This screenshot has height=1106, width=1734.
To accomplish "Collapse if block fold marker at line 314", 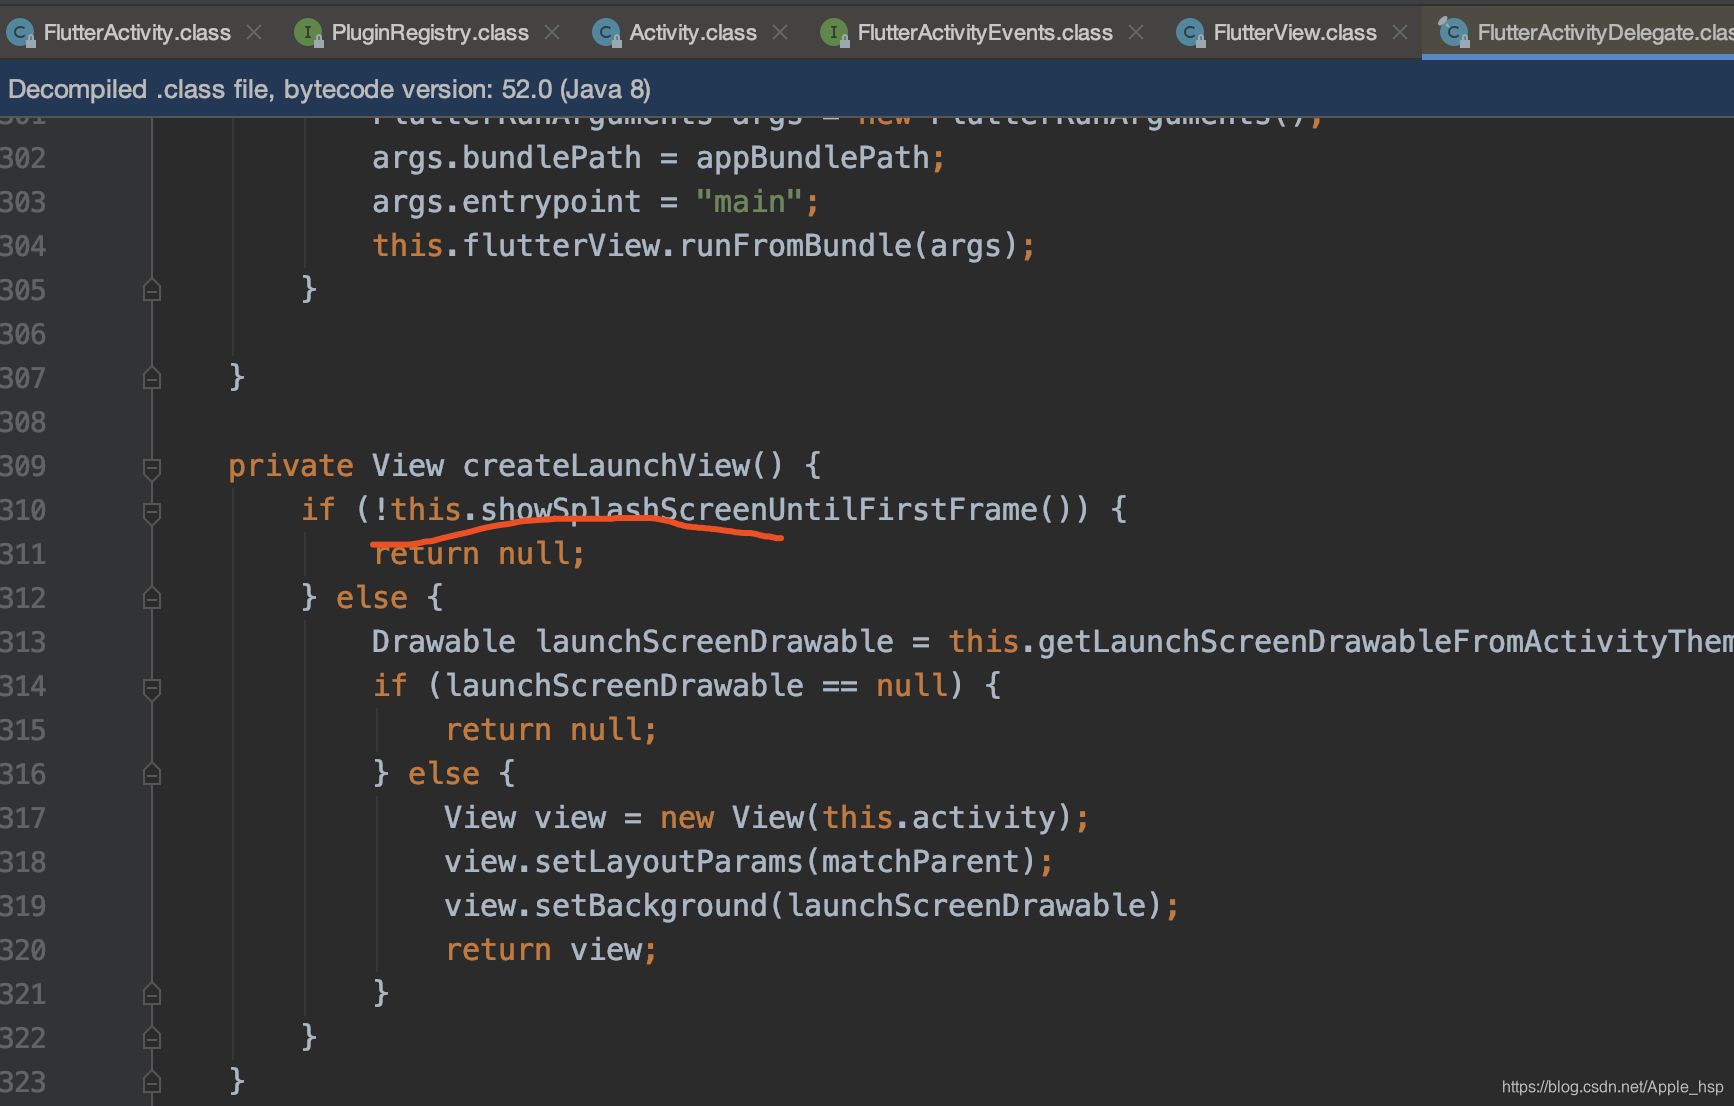I will point(152,688).
